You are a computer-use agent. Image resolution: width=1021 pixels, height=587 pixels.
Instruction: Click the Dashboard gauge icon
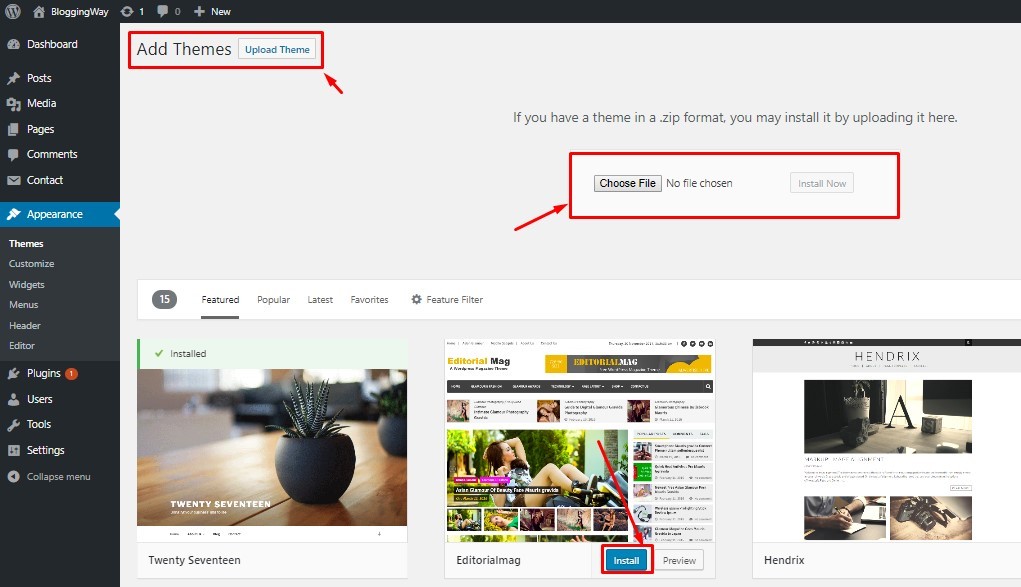13,44
